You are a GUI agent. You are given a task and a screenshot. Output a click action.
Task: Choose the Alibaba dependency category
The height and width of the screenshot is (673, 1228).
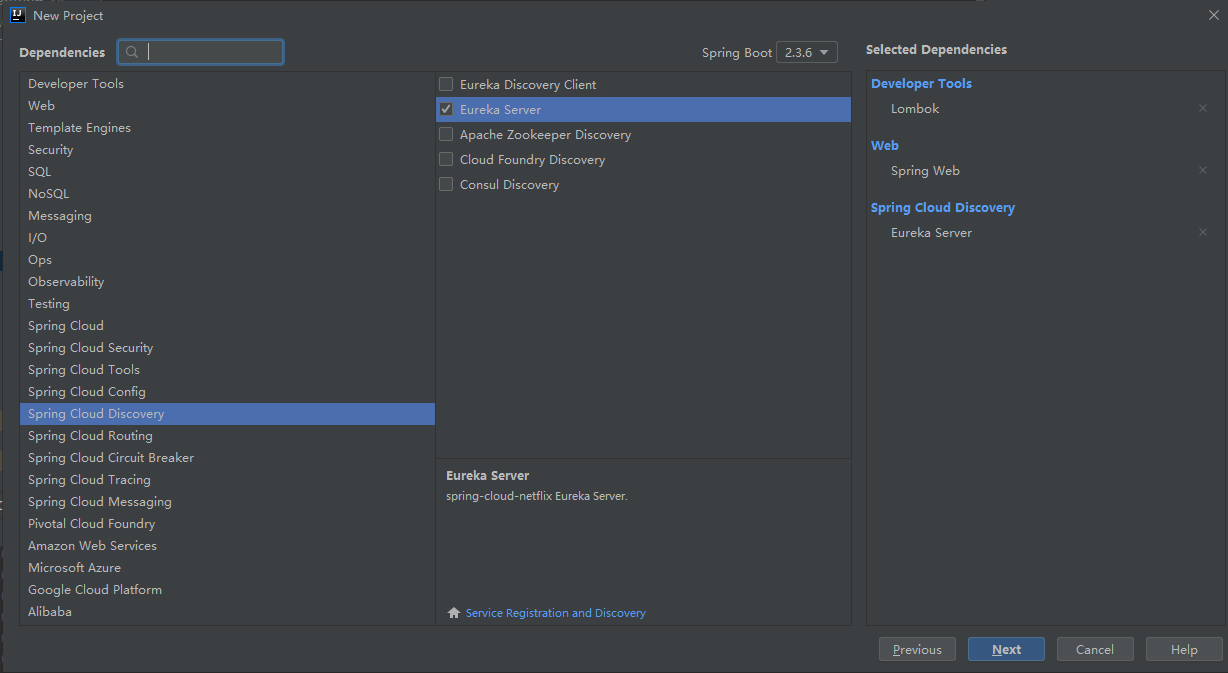50,612
